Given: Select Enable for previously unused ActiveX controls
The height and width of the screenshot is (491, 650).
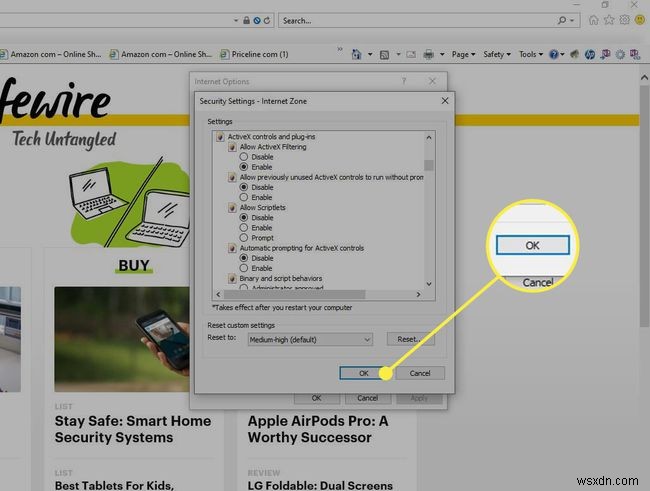Looking at the screenshot, I should (x=244, y=197).
